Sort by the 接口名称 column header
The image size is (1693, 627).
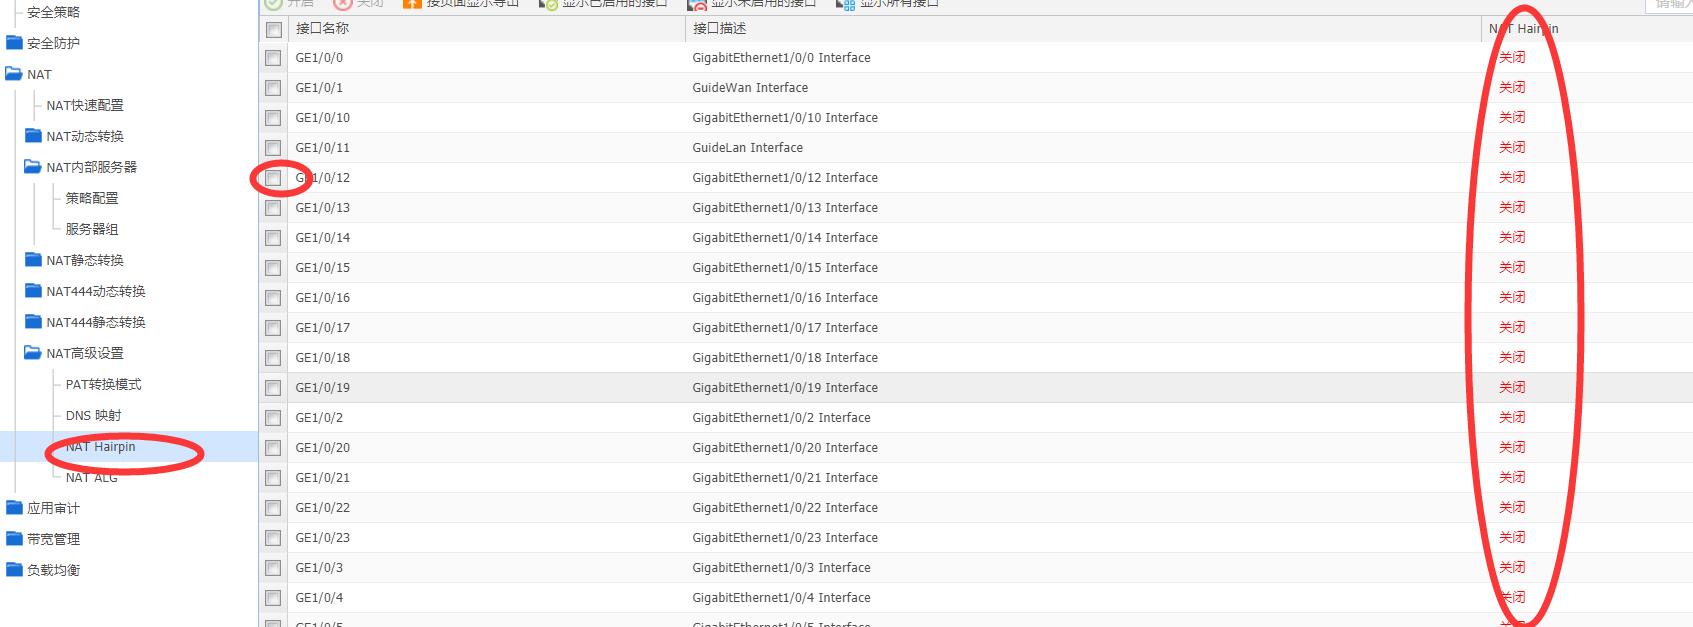322,28
